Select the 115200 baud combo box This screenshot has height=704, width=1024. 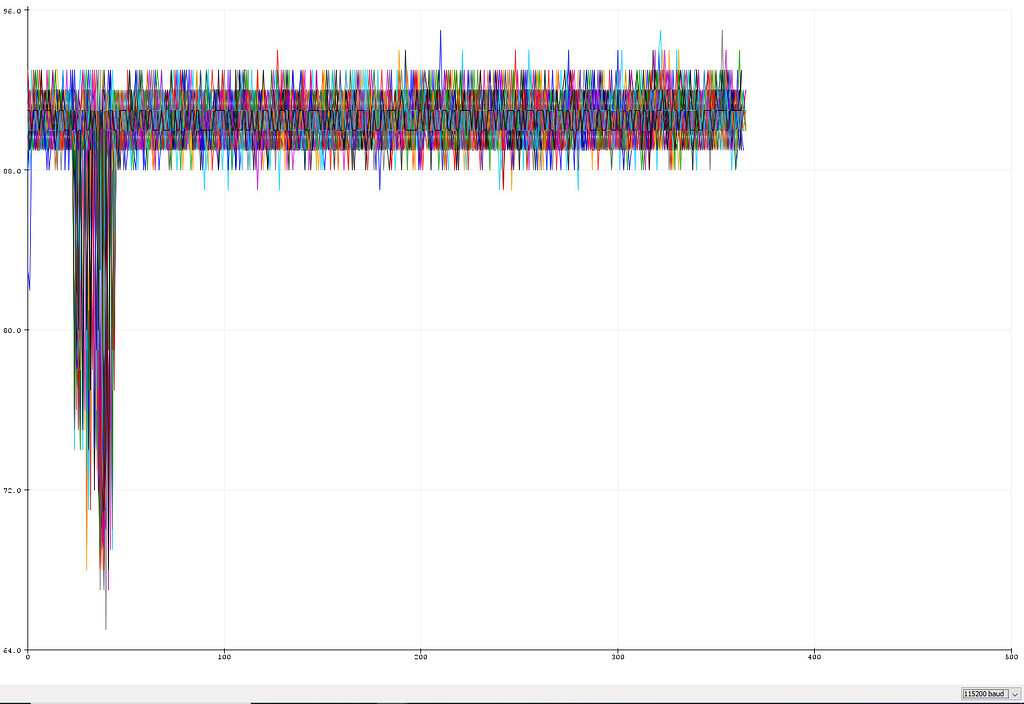click(x=983, y=693)
